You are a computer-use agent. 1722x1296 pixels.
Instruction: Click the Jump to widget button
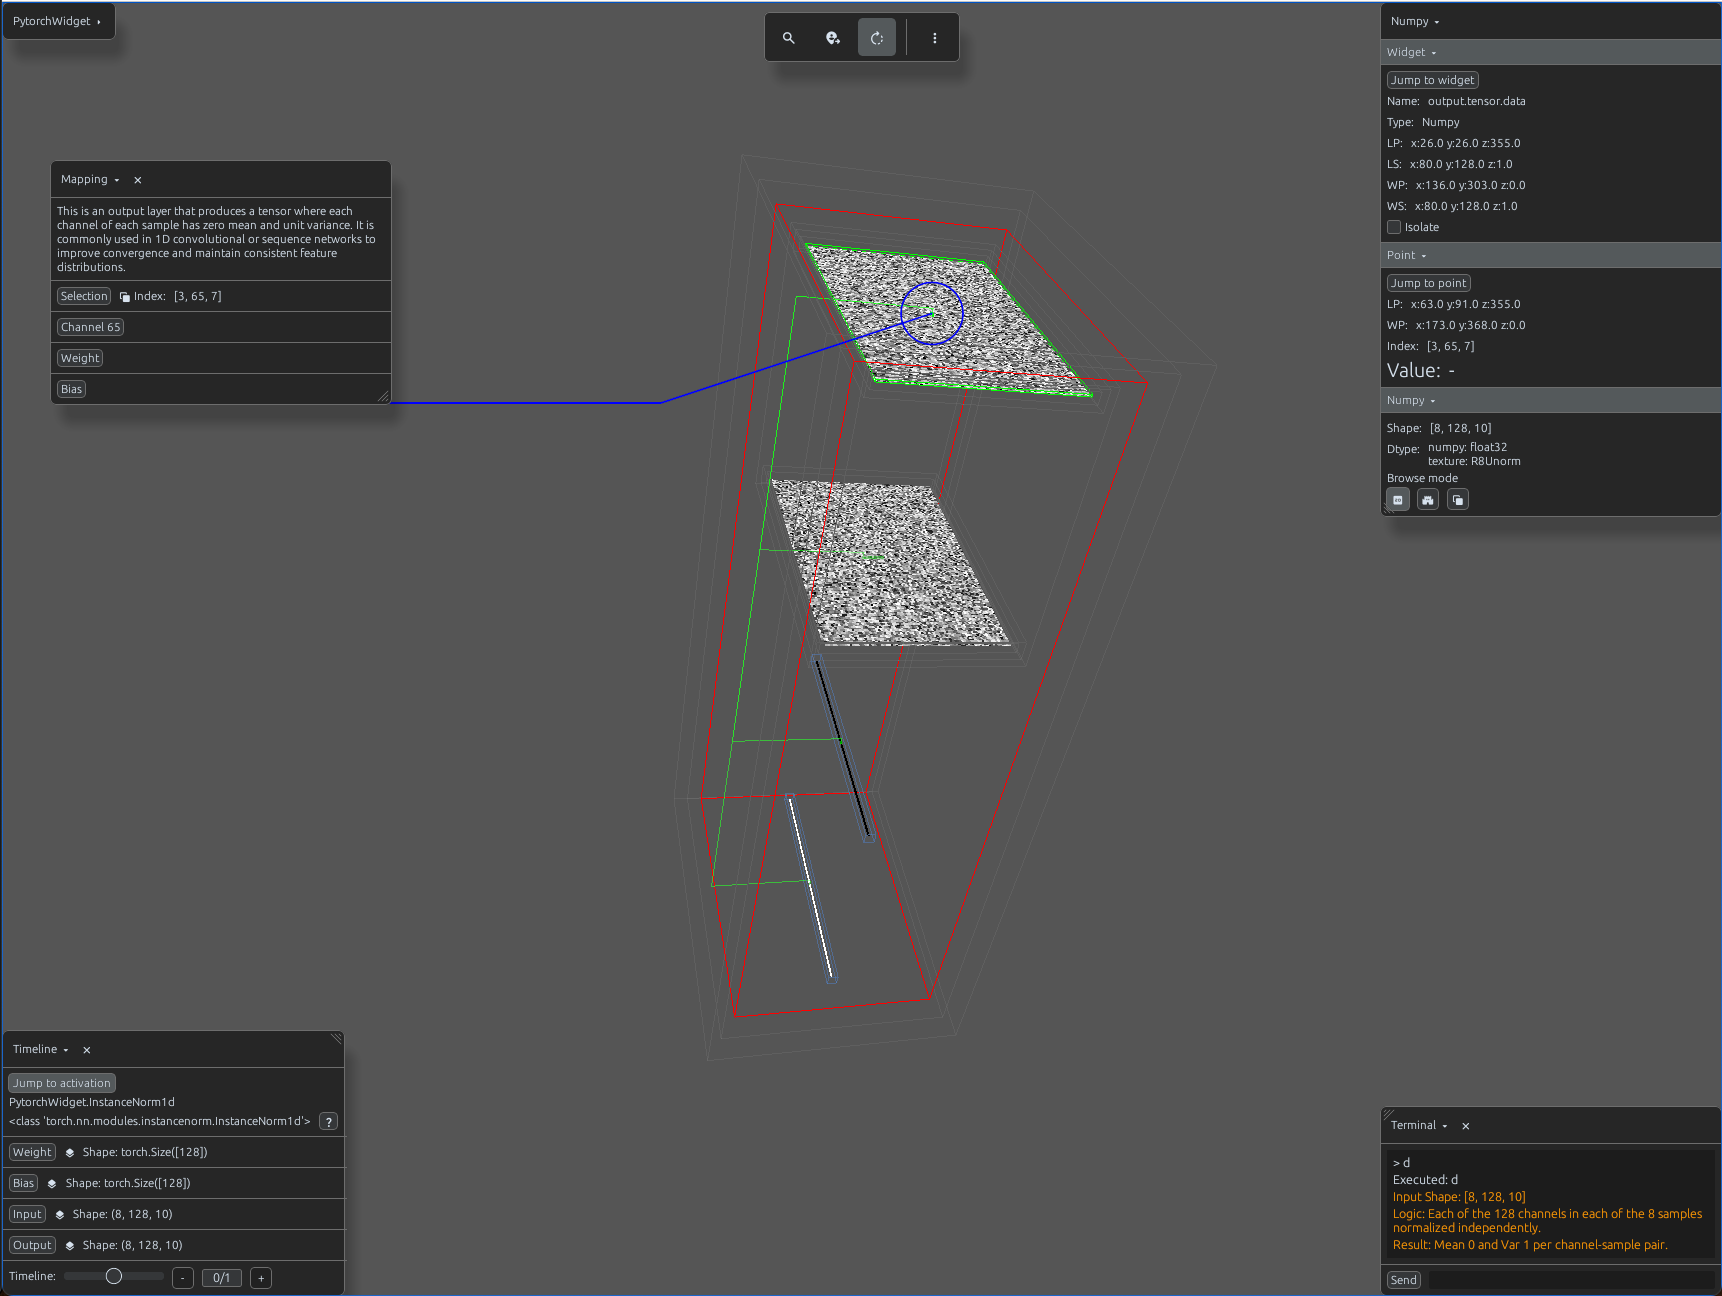click(1433, 80)
